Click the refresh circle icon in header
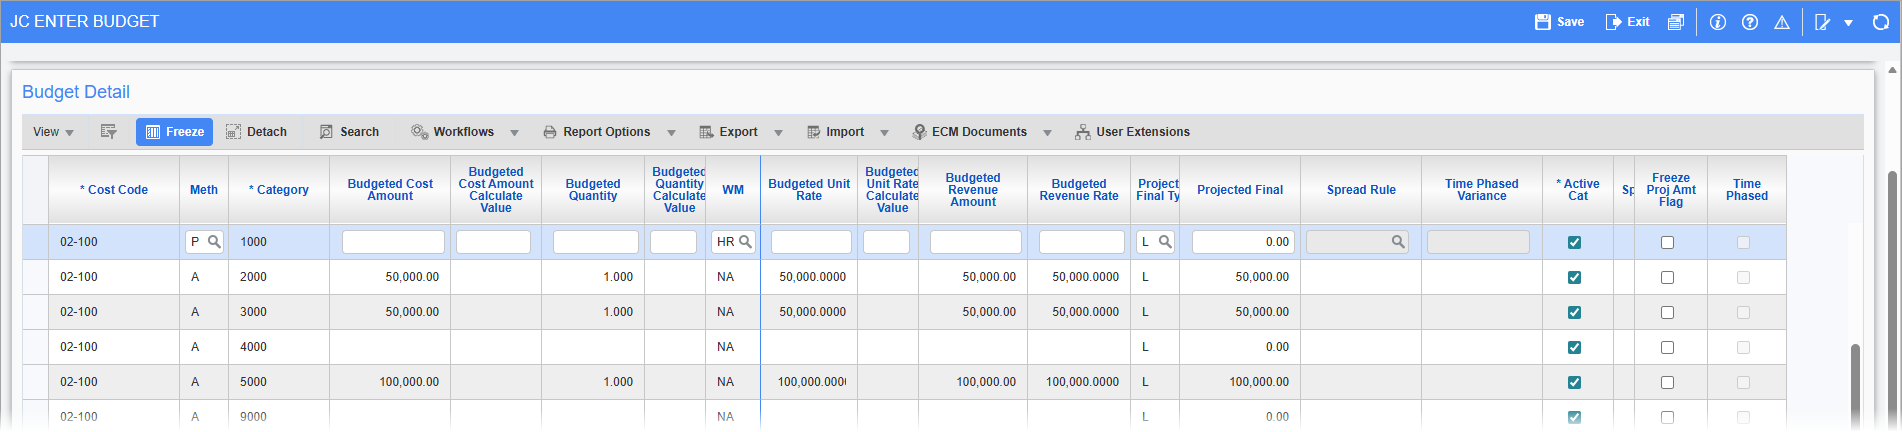1902x432 pixels. pyautogui.click(x=1881, y=22)
